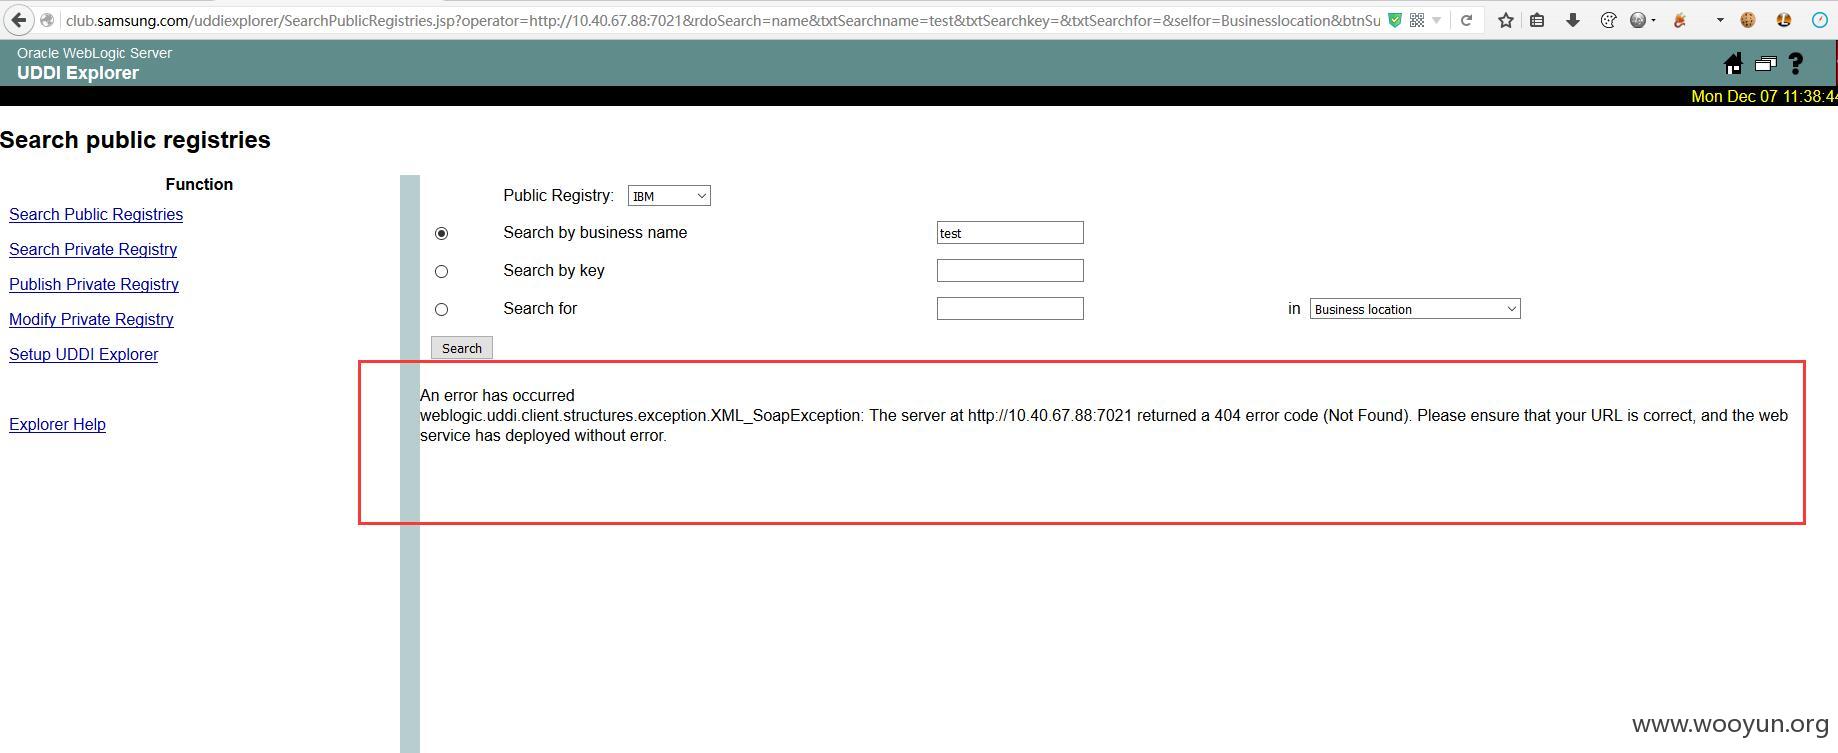Click the Search button

point(462,348)
